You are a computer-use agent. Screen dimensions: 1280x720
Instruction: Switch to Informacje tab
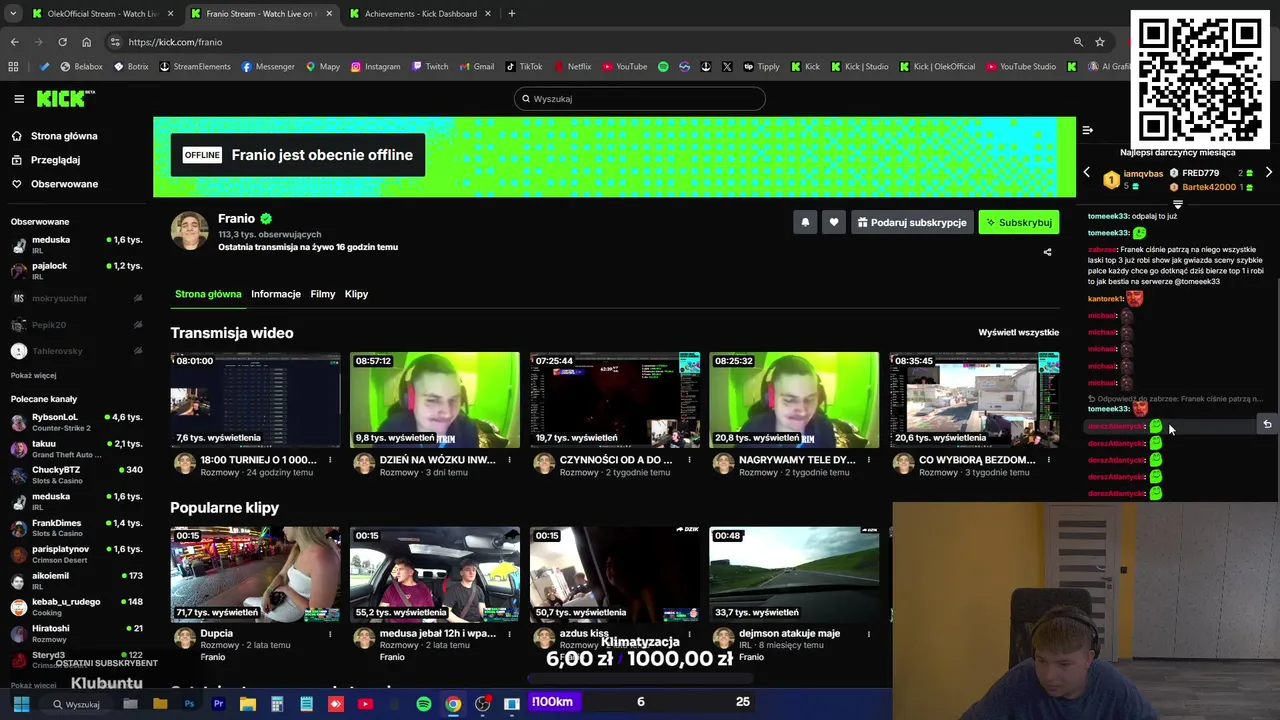(276, 294)
